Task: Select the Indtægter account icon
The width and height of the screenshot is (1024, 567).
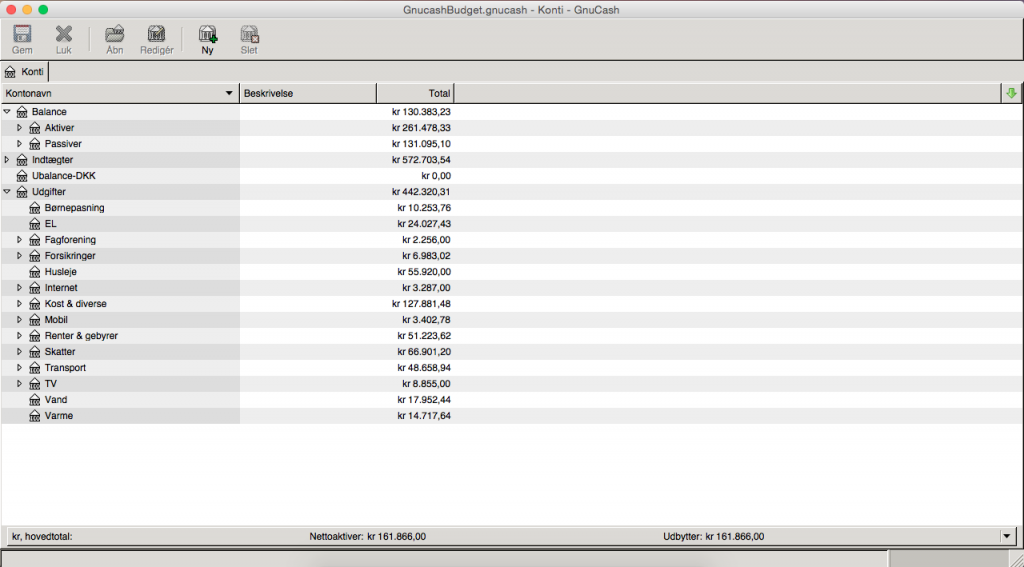Action: pyautogui.click(x=22, y=160)
